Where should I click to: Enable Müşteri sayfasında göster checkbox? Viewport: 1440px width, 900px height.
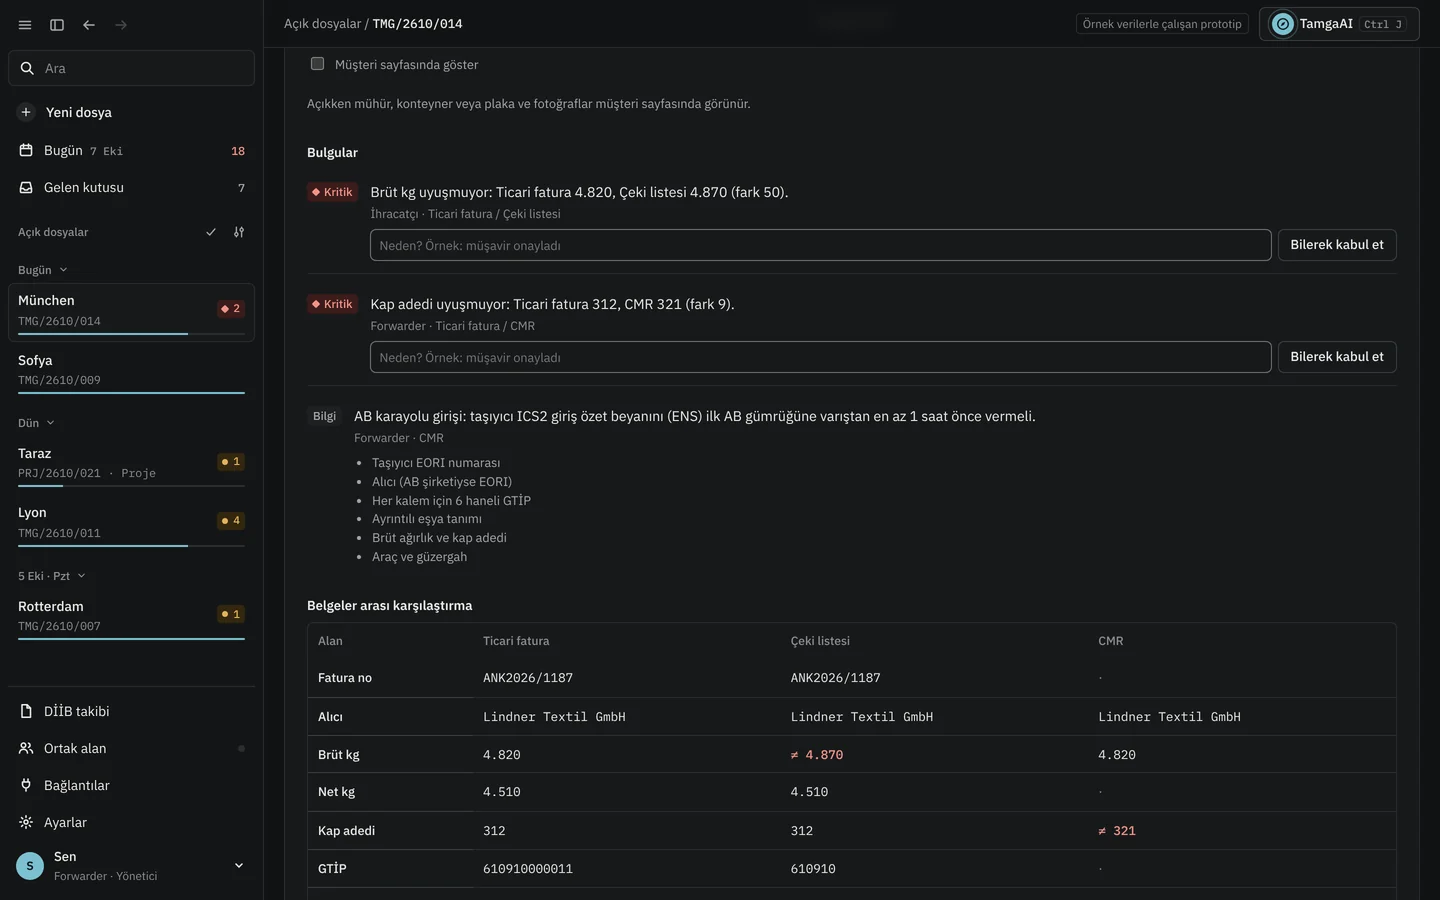click(x=317, y=64)
